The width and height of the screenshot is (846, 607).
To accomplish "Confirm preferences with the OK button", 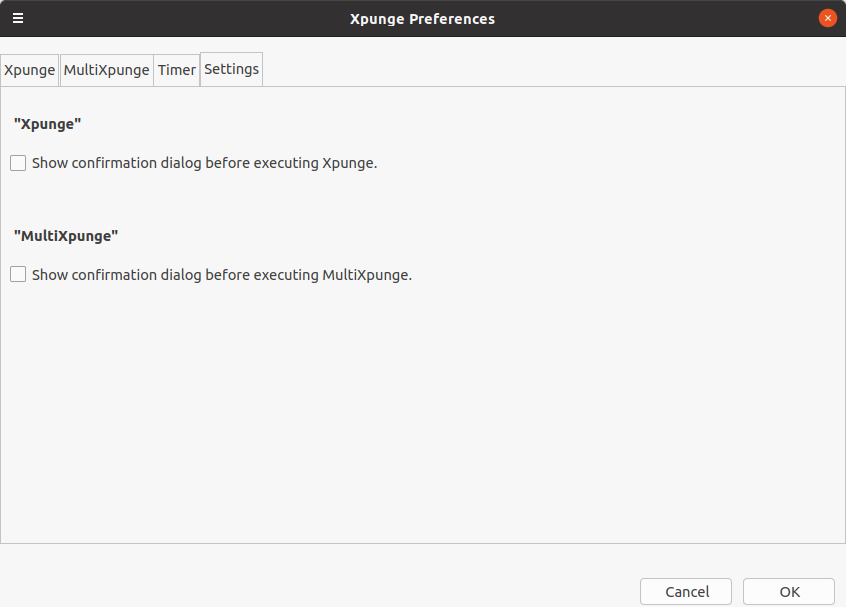I will click(x=789, y=592).
